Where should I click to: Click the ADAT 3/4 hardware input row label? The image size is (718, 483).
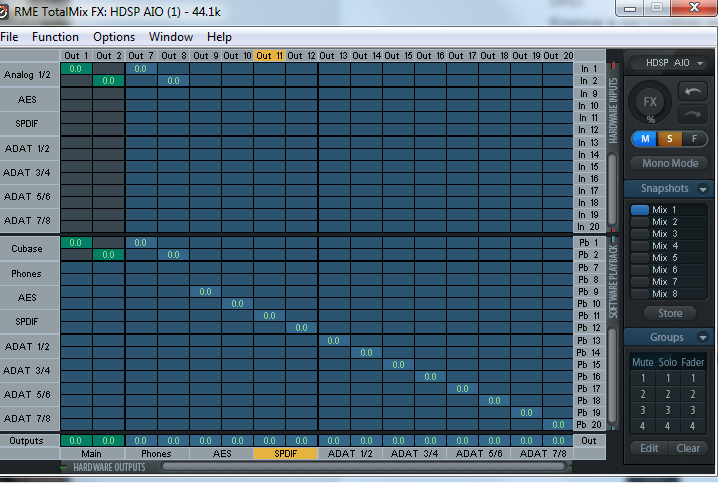[x=27, y=173]
